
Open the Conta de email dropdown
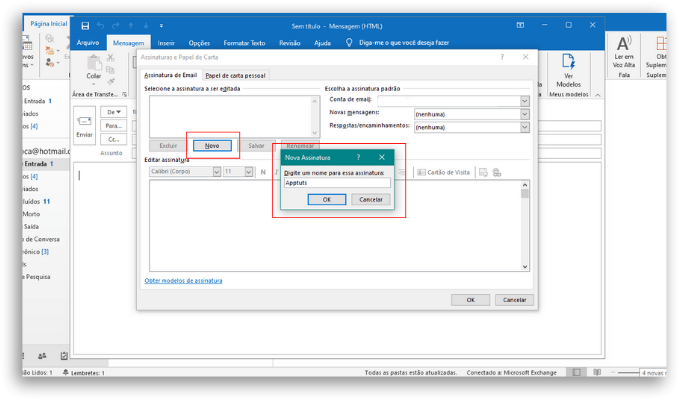click(525, 101)
